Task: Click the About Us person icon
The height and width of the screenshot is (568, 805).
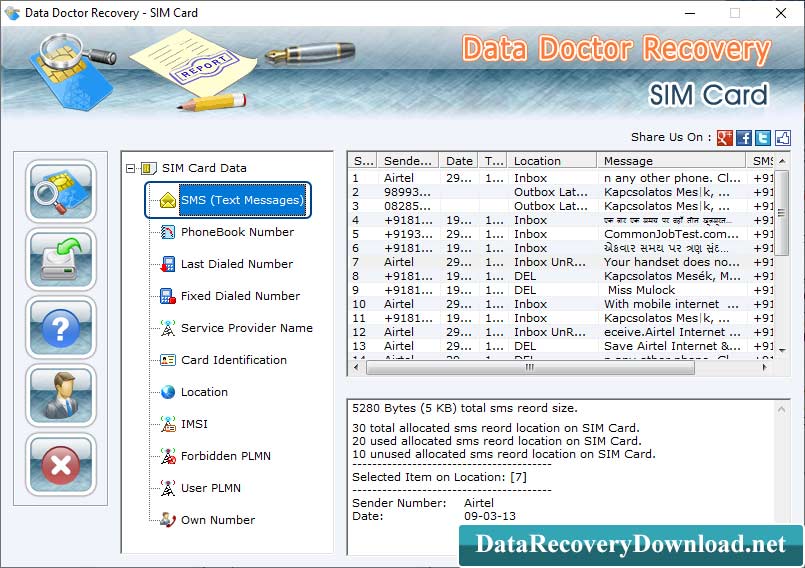Action: [x=61, y=395]
